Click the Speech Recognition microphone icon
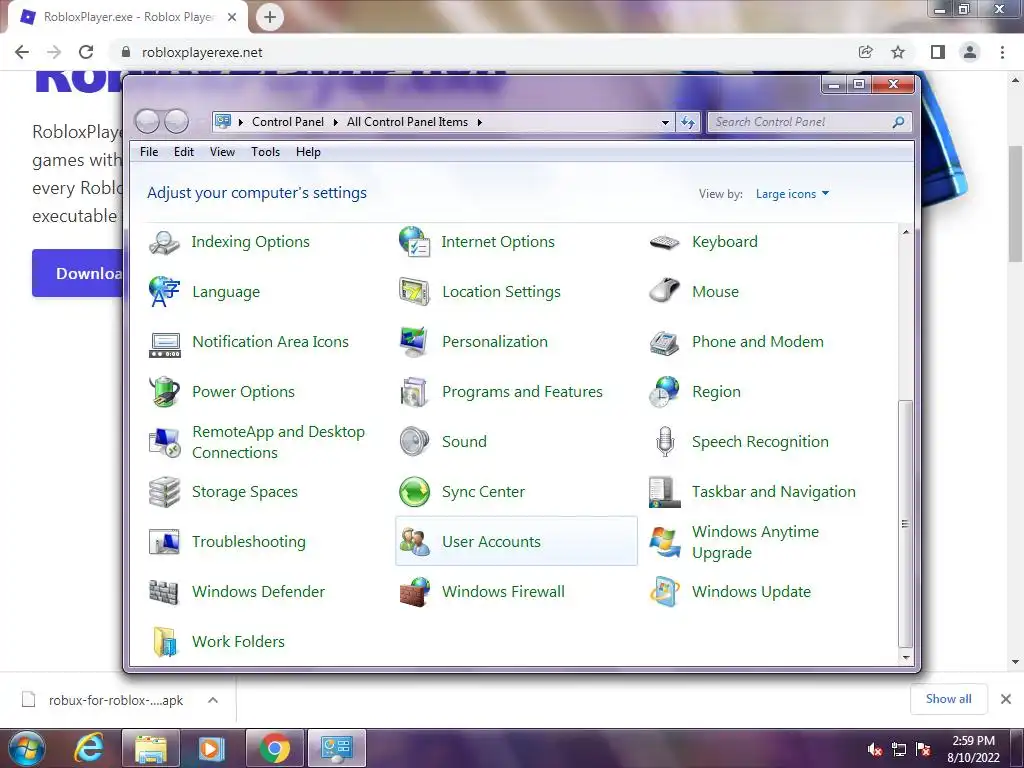 665,441
